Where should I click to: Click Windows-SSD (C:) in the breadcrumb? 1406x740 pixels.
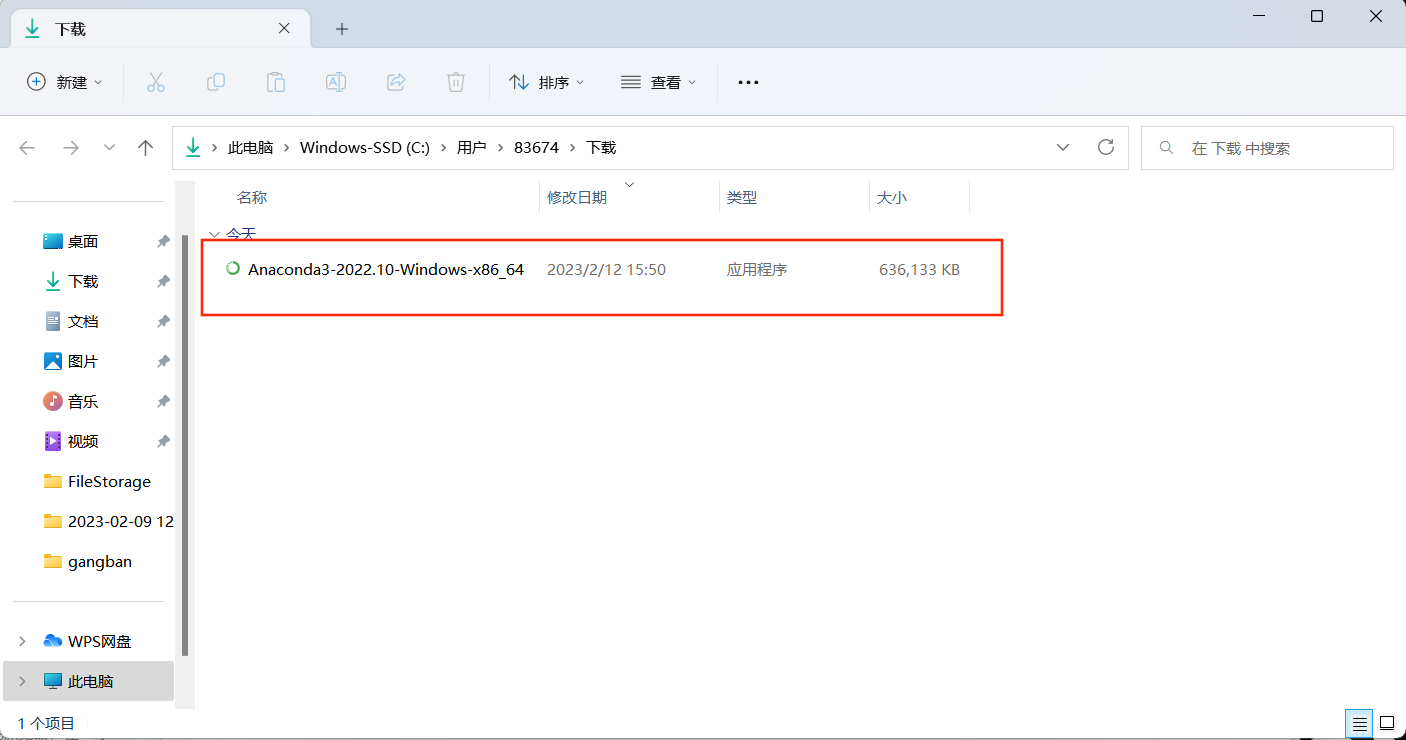click(365, 147)
